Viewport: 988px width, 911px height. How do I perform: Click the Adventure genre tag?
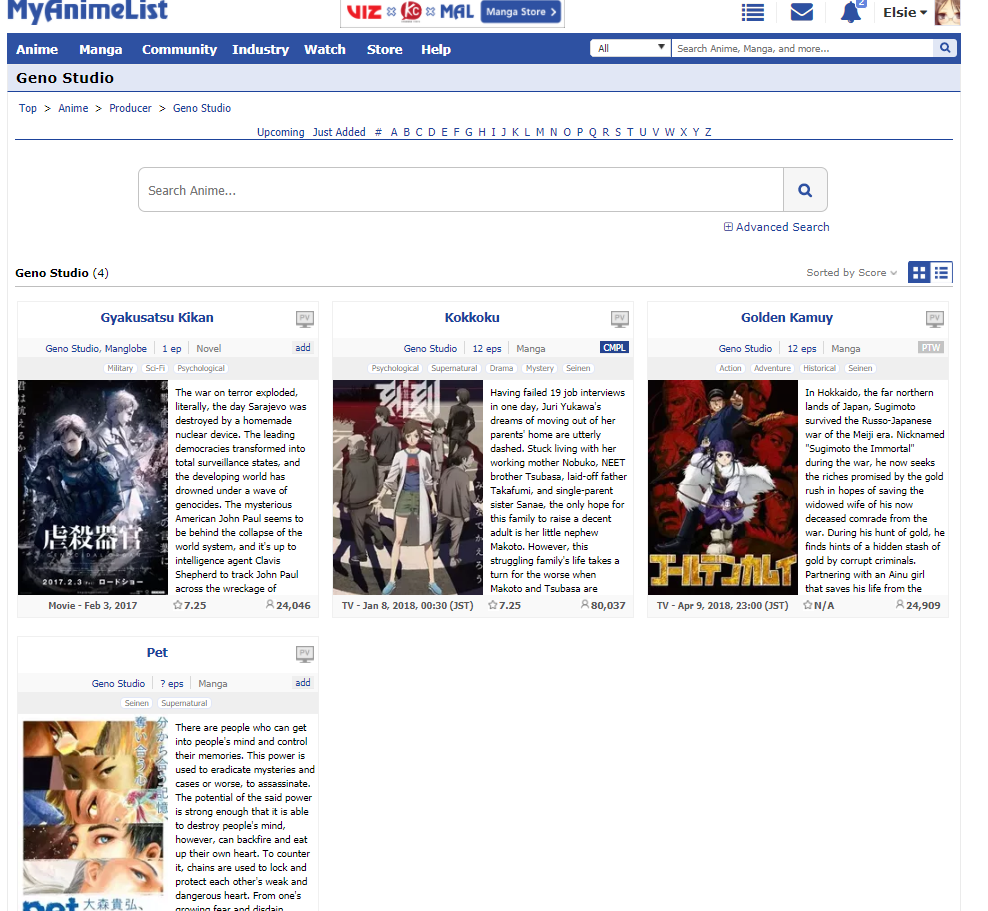coord(773,368)
